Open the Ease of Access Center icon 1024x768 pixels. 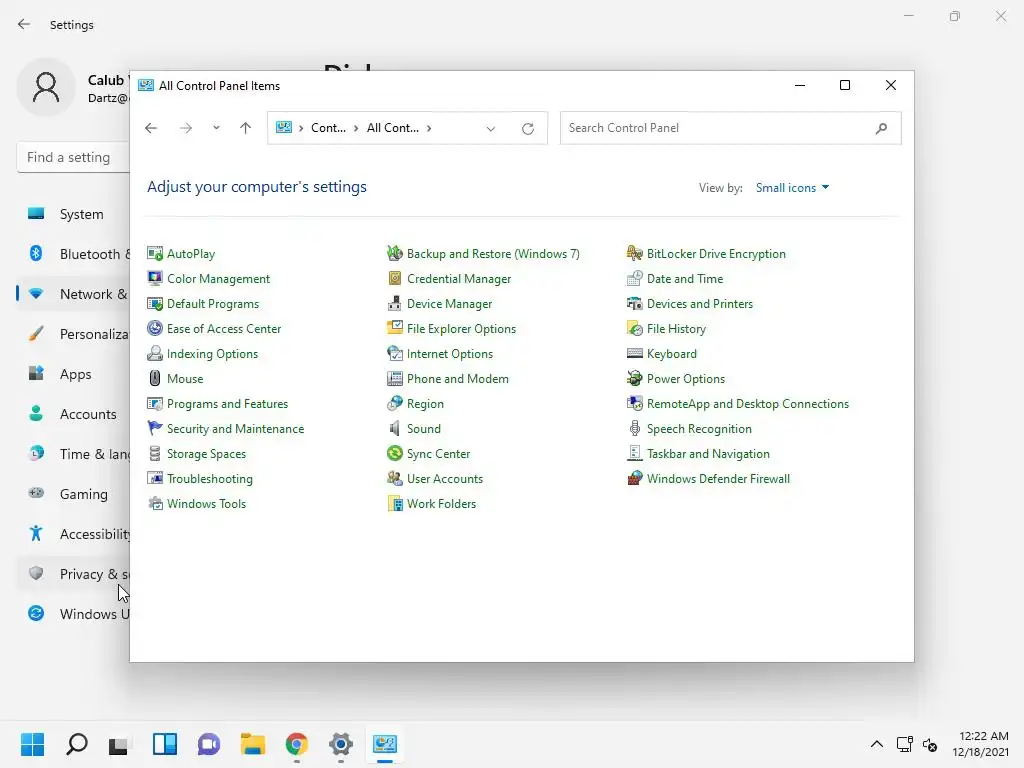pyautogui.click(x=155, y=328)
